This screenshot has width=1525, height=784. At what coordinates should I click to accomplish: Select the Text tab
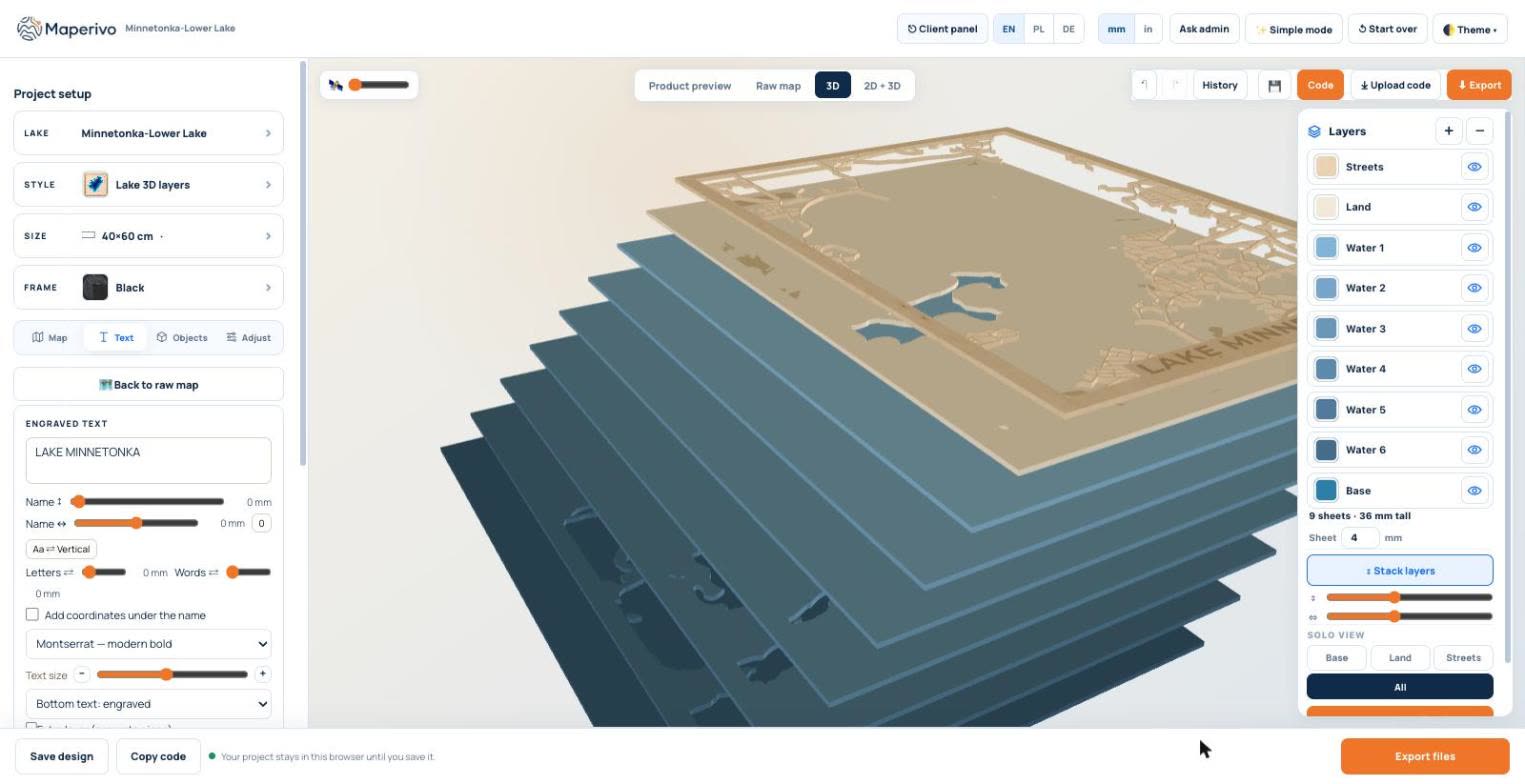coord(116,337)
